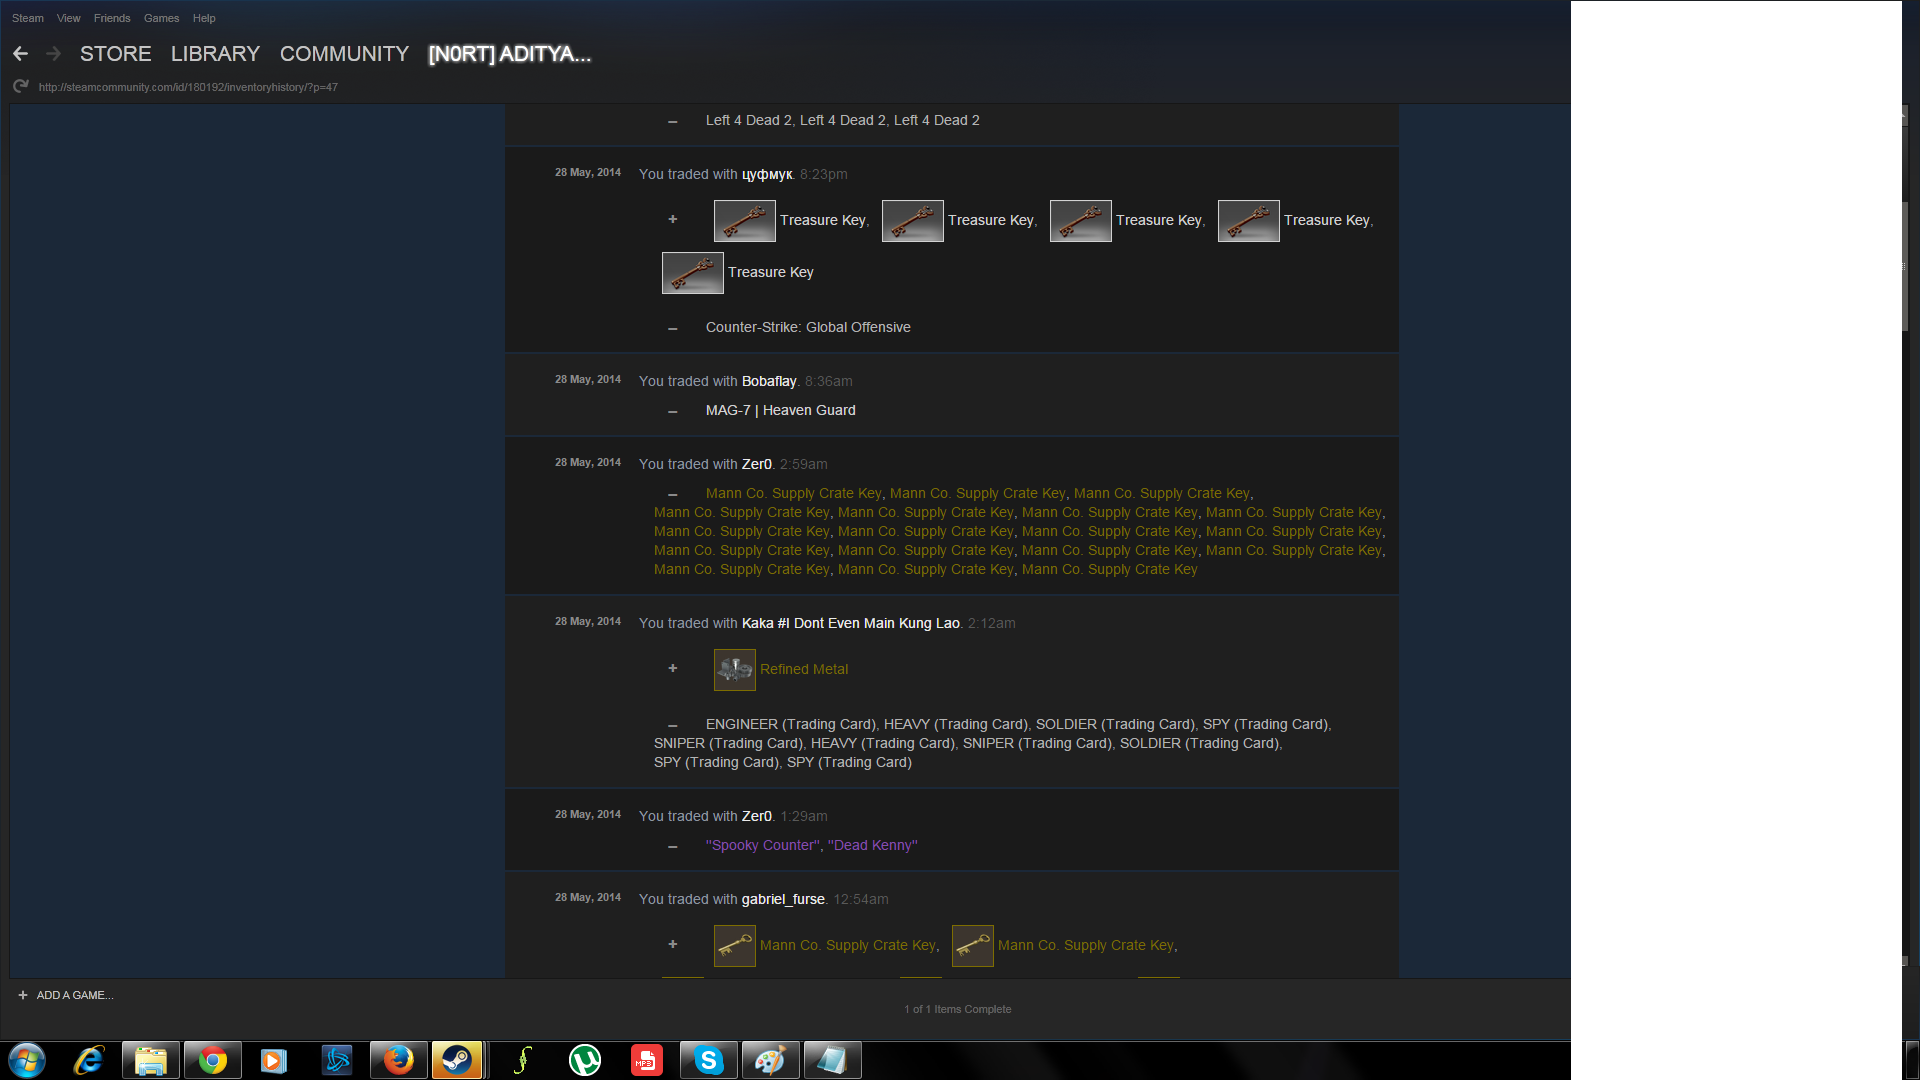Open Google Chrome from the taskbar
The height and width of the screenshot is (1080, 1920).
(212, 1060)
